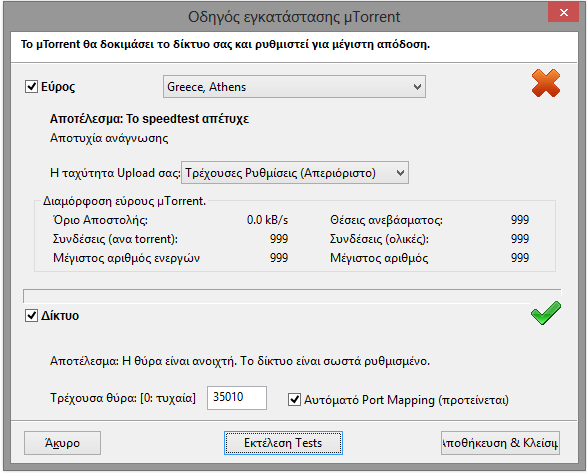Toggle the Δίκτυο checkbox

point(31,316)
